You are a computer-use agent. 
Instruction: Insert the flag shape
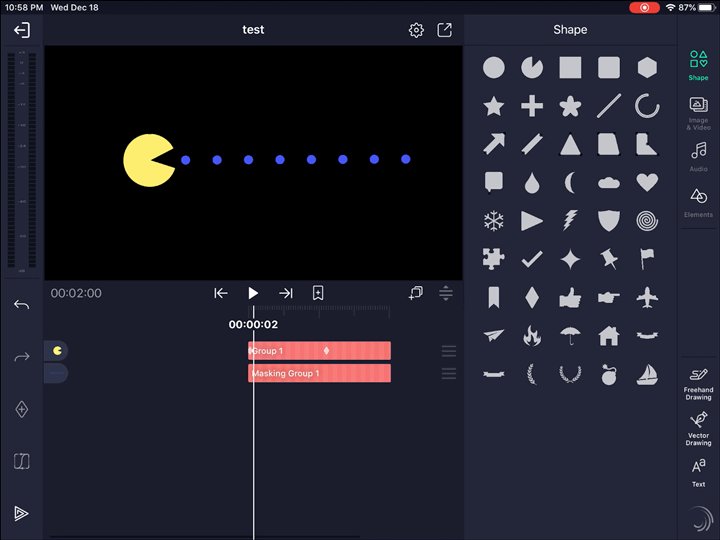[x=647, y=259]
